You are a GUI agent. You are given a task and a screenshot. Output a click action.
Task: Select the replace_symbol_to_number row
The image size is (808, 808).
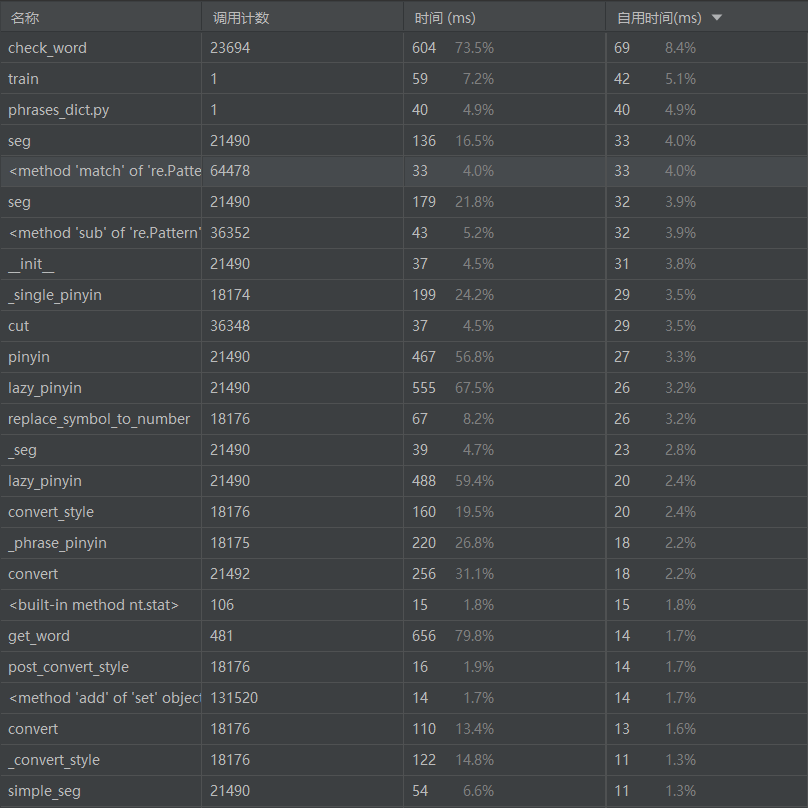99,419
